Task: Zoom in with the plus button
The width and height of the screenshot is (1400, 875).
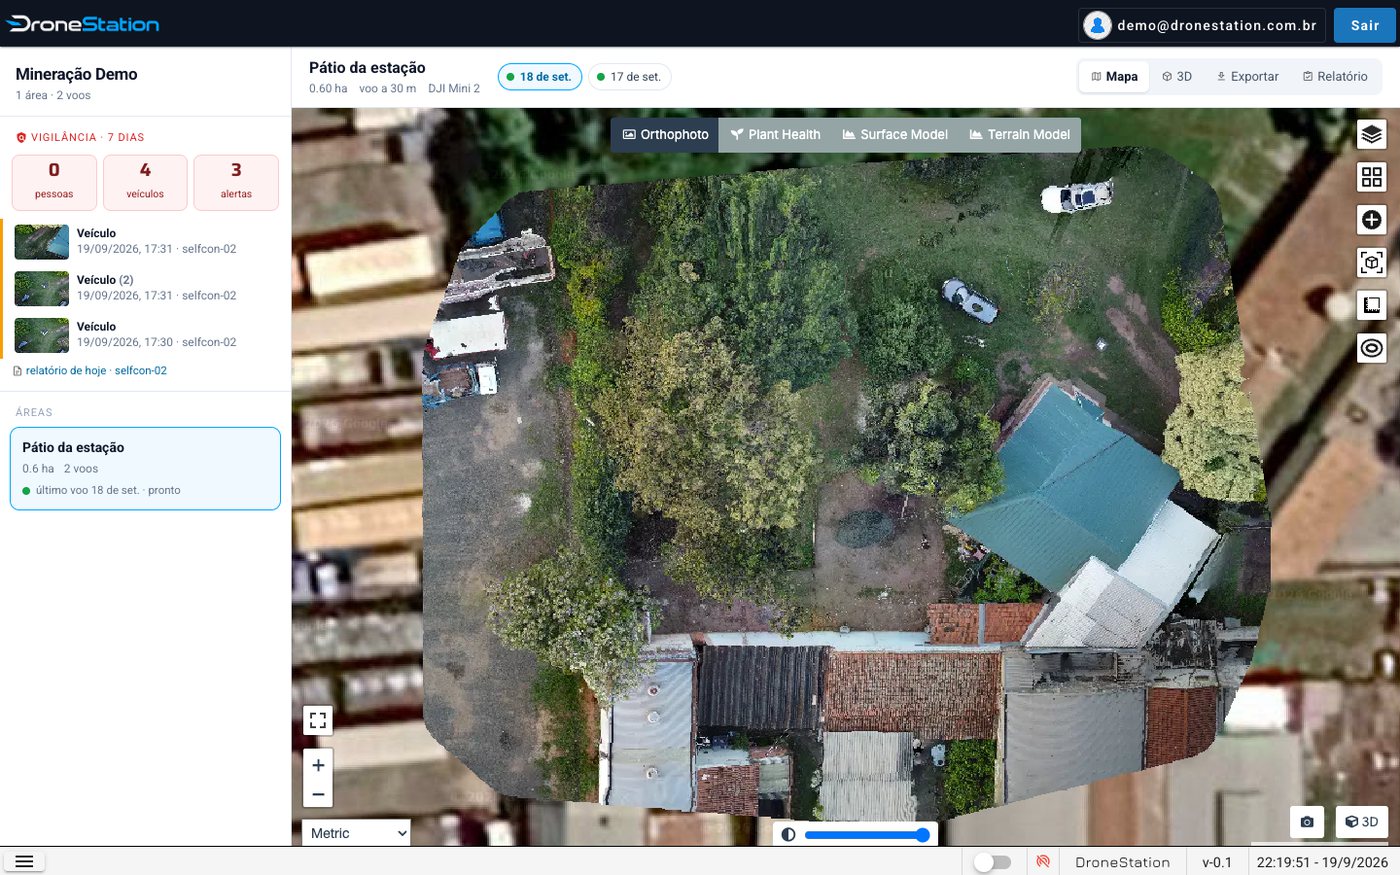Action: (x=318, y=765)
